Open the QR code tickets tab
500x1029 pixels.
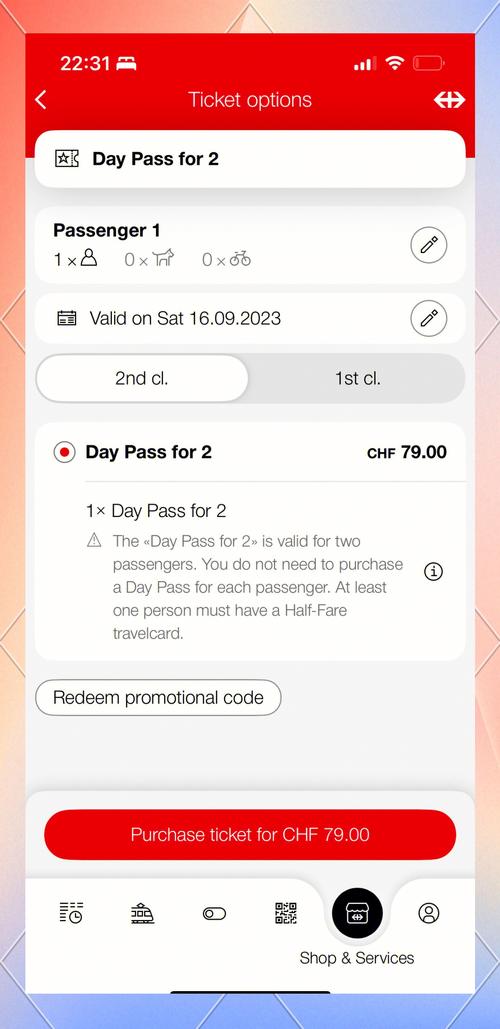coord(285,913)
